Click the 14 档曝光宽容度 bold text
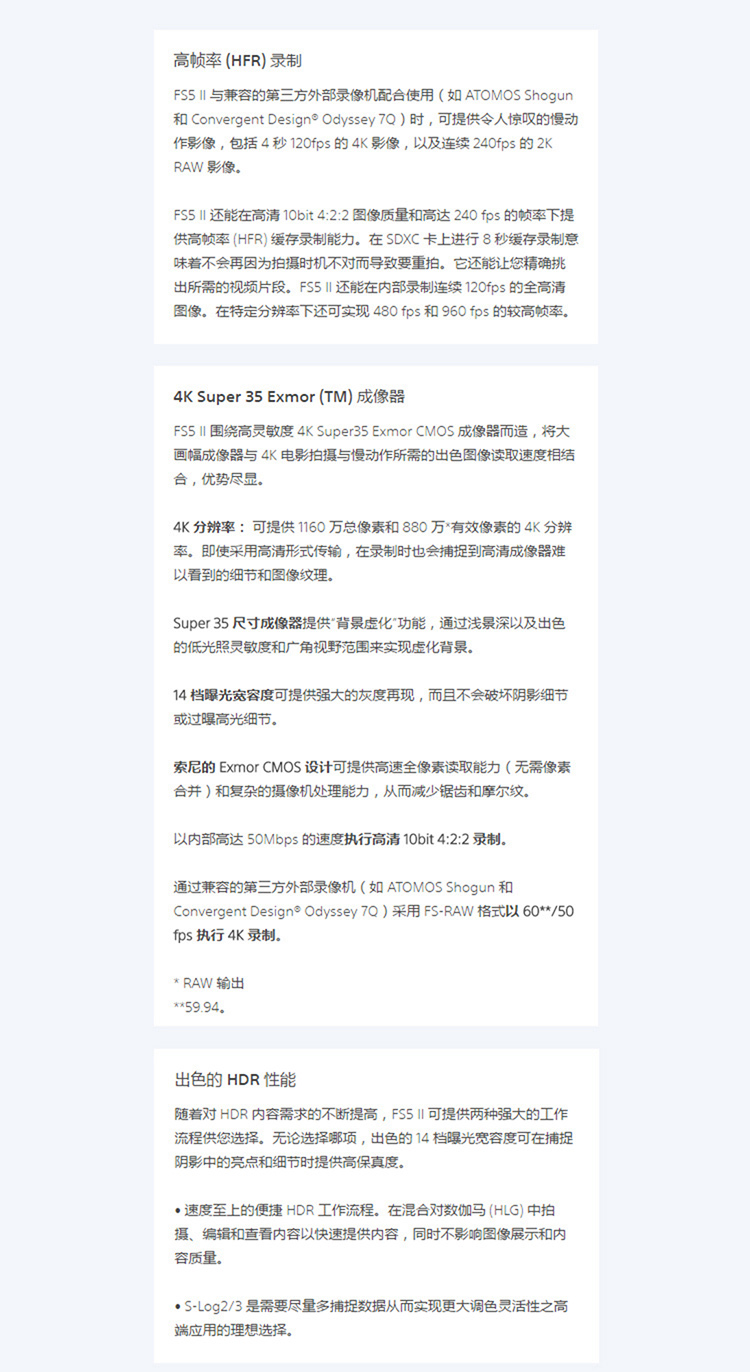Image resolution: width=750 pixels, height=1372 pixels. 223,695
